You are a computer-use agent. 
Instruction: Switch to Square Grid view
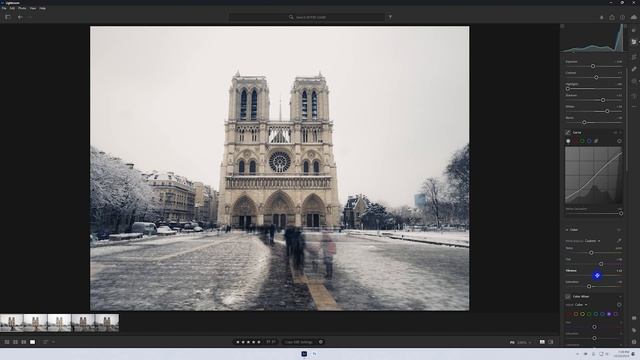coord(16,342)
